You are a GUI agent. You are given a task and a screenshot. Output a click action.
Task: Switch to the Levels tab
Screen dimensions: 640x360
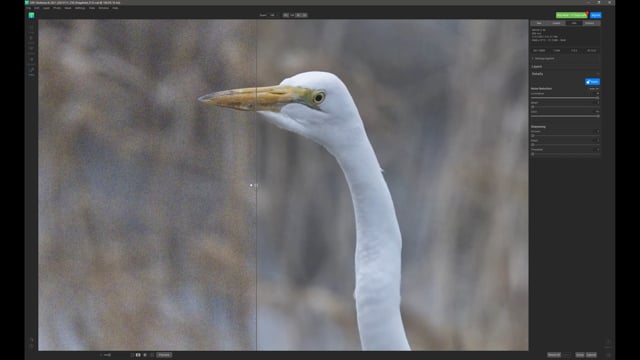click(556, 23)
